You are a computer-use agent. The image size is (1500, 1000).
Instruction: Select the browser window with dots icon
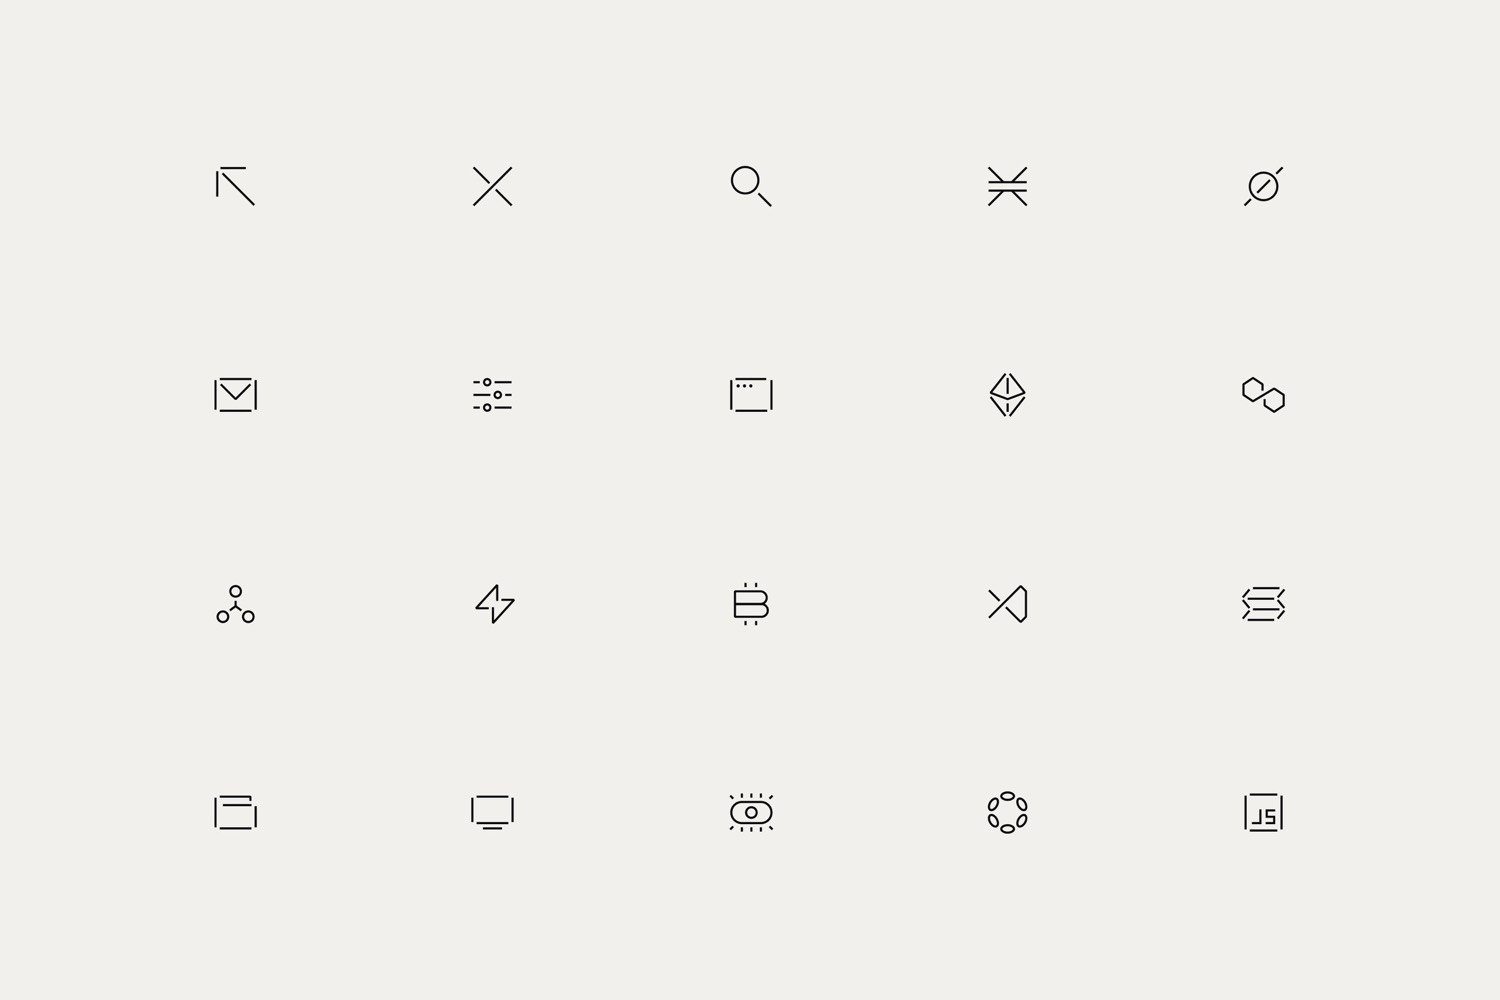pyautogui.click(x=751, y=395)
